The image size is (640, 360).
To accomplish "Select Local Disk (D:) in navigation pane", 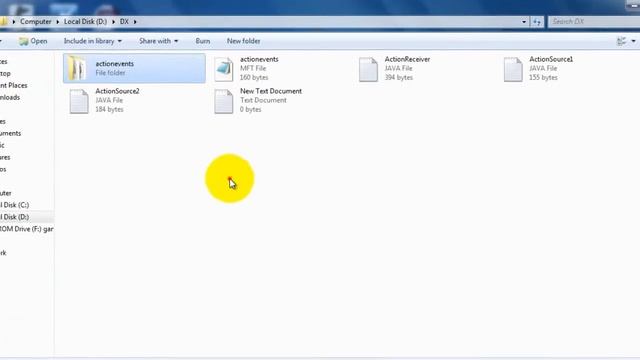I will (15, 217).
